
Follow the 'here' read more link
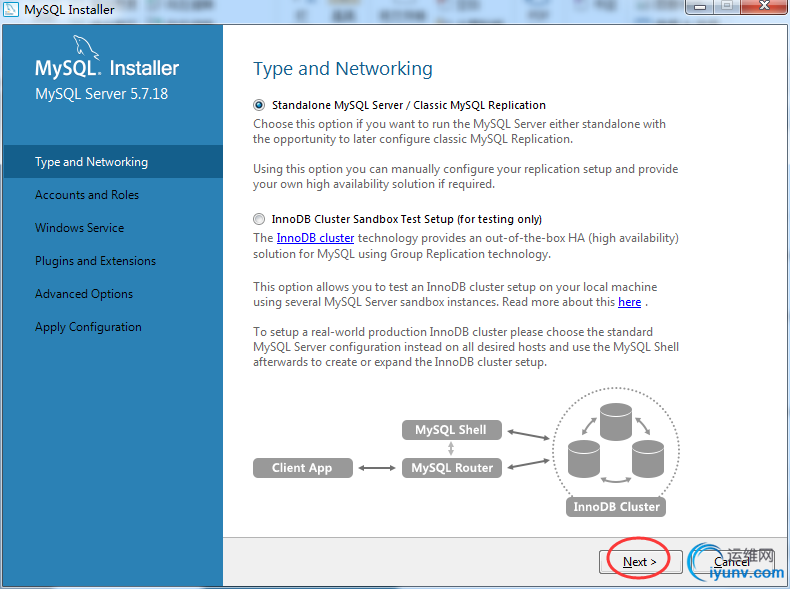629,302
